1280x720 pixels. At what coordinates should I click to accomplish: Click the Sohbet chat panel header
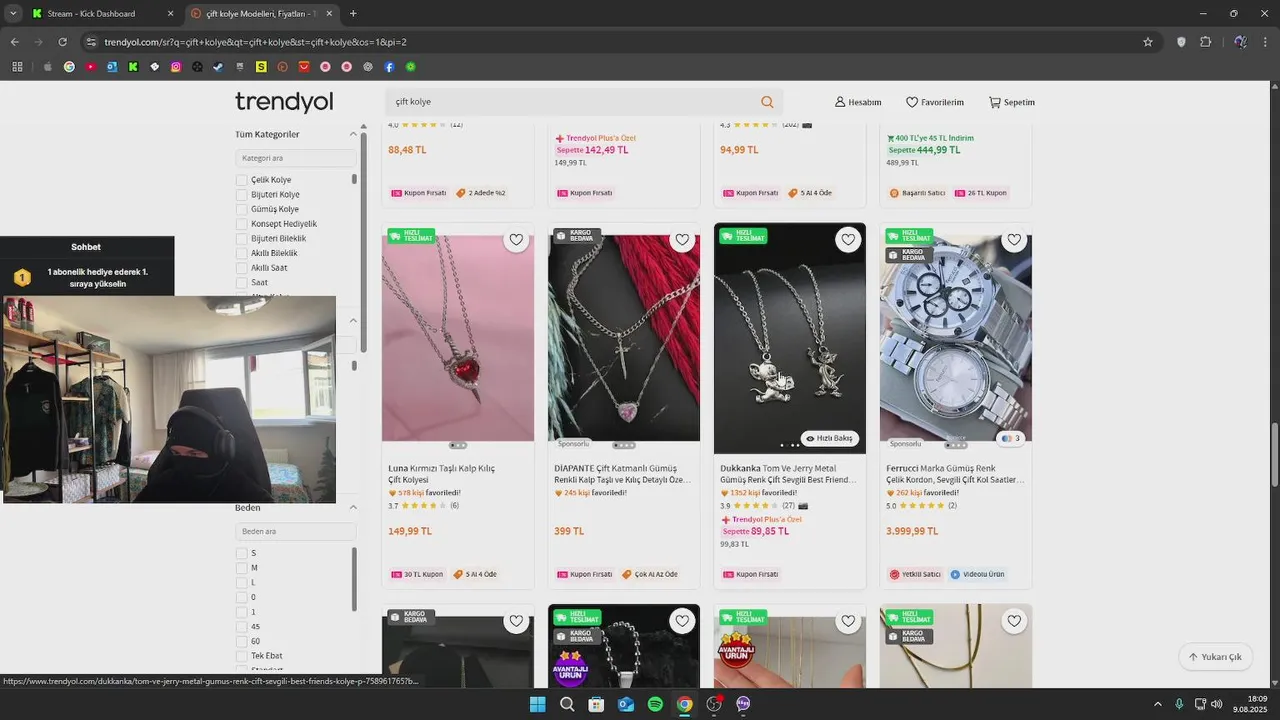[86, 247]
